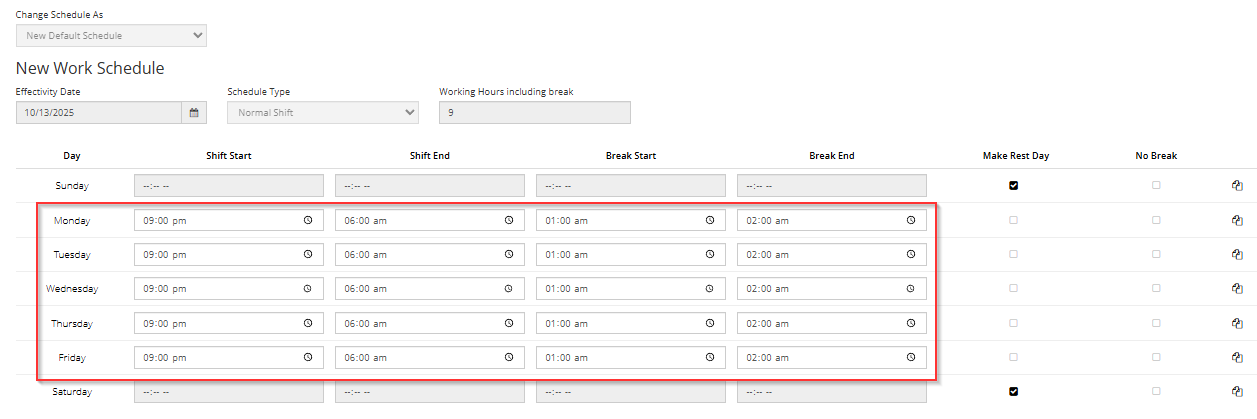Expand the Schedule Type dropdown
The image size is (1257, 419).
(323, 113)
